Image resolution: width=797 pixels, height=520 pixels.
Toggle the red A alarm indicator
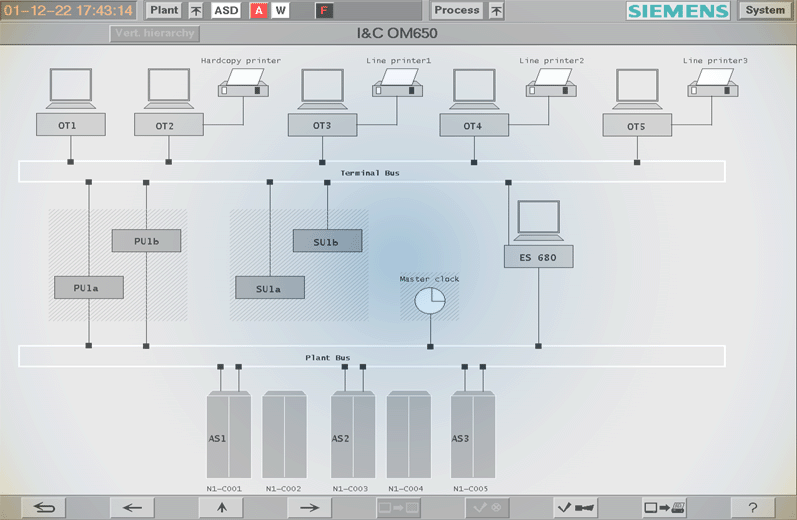(259, 11)
